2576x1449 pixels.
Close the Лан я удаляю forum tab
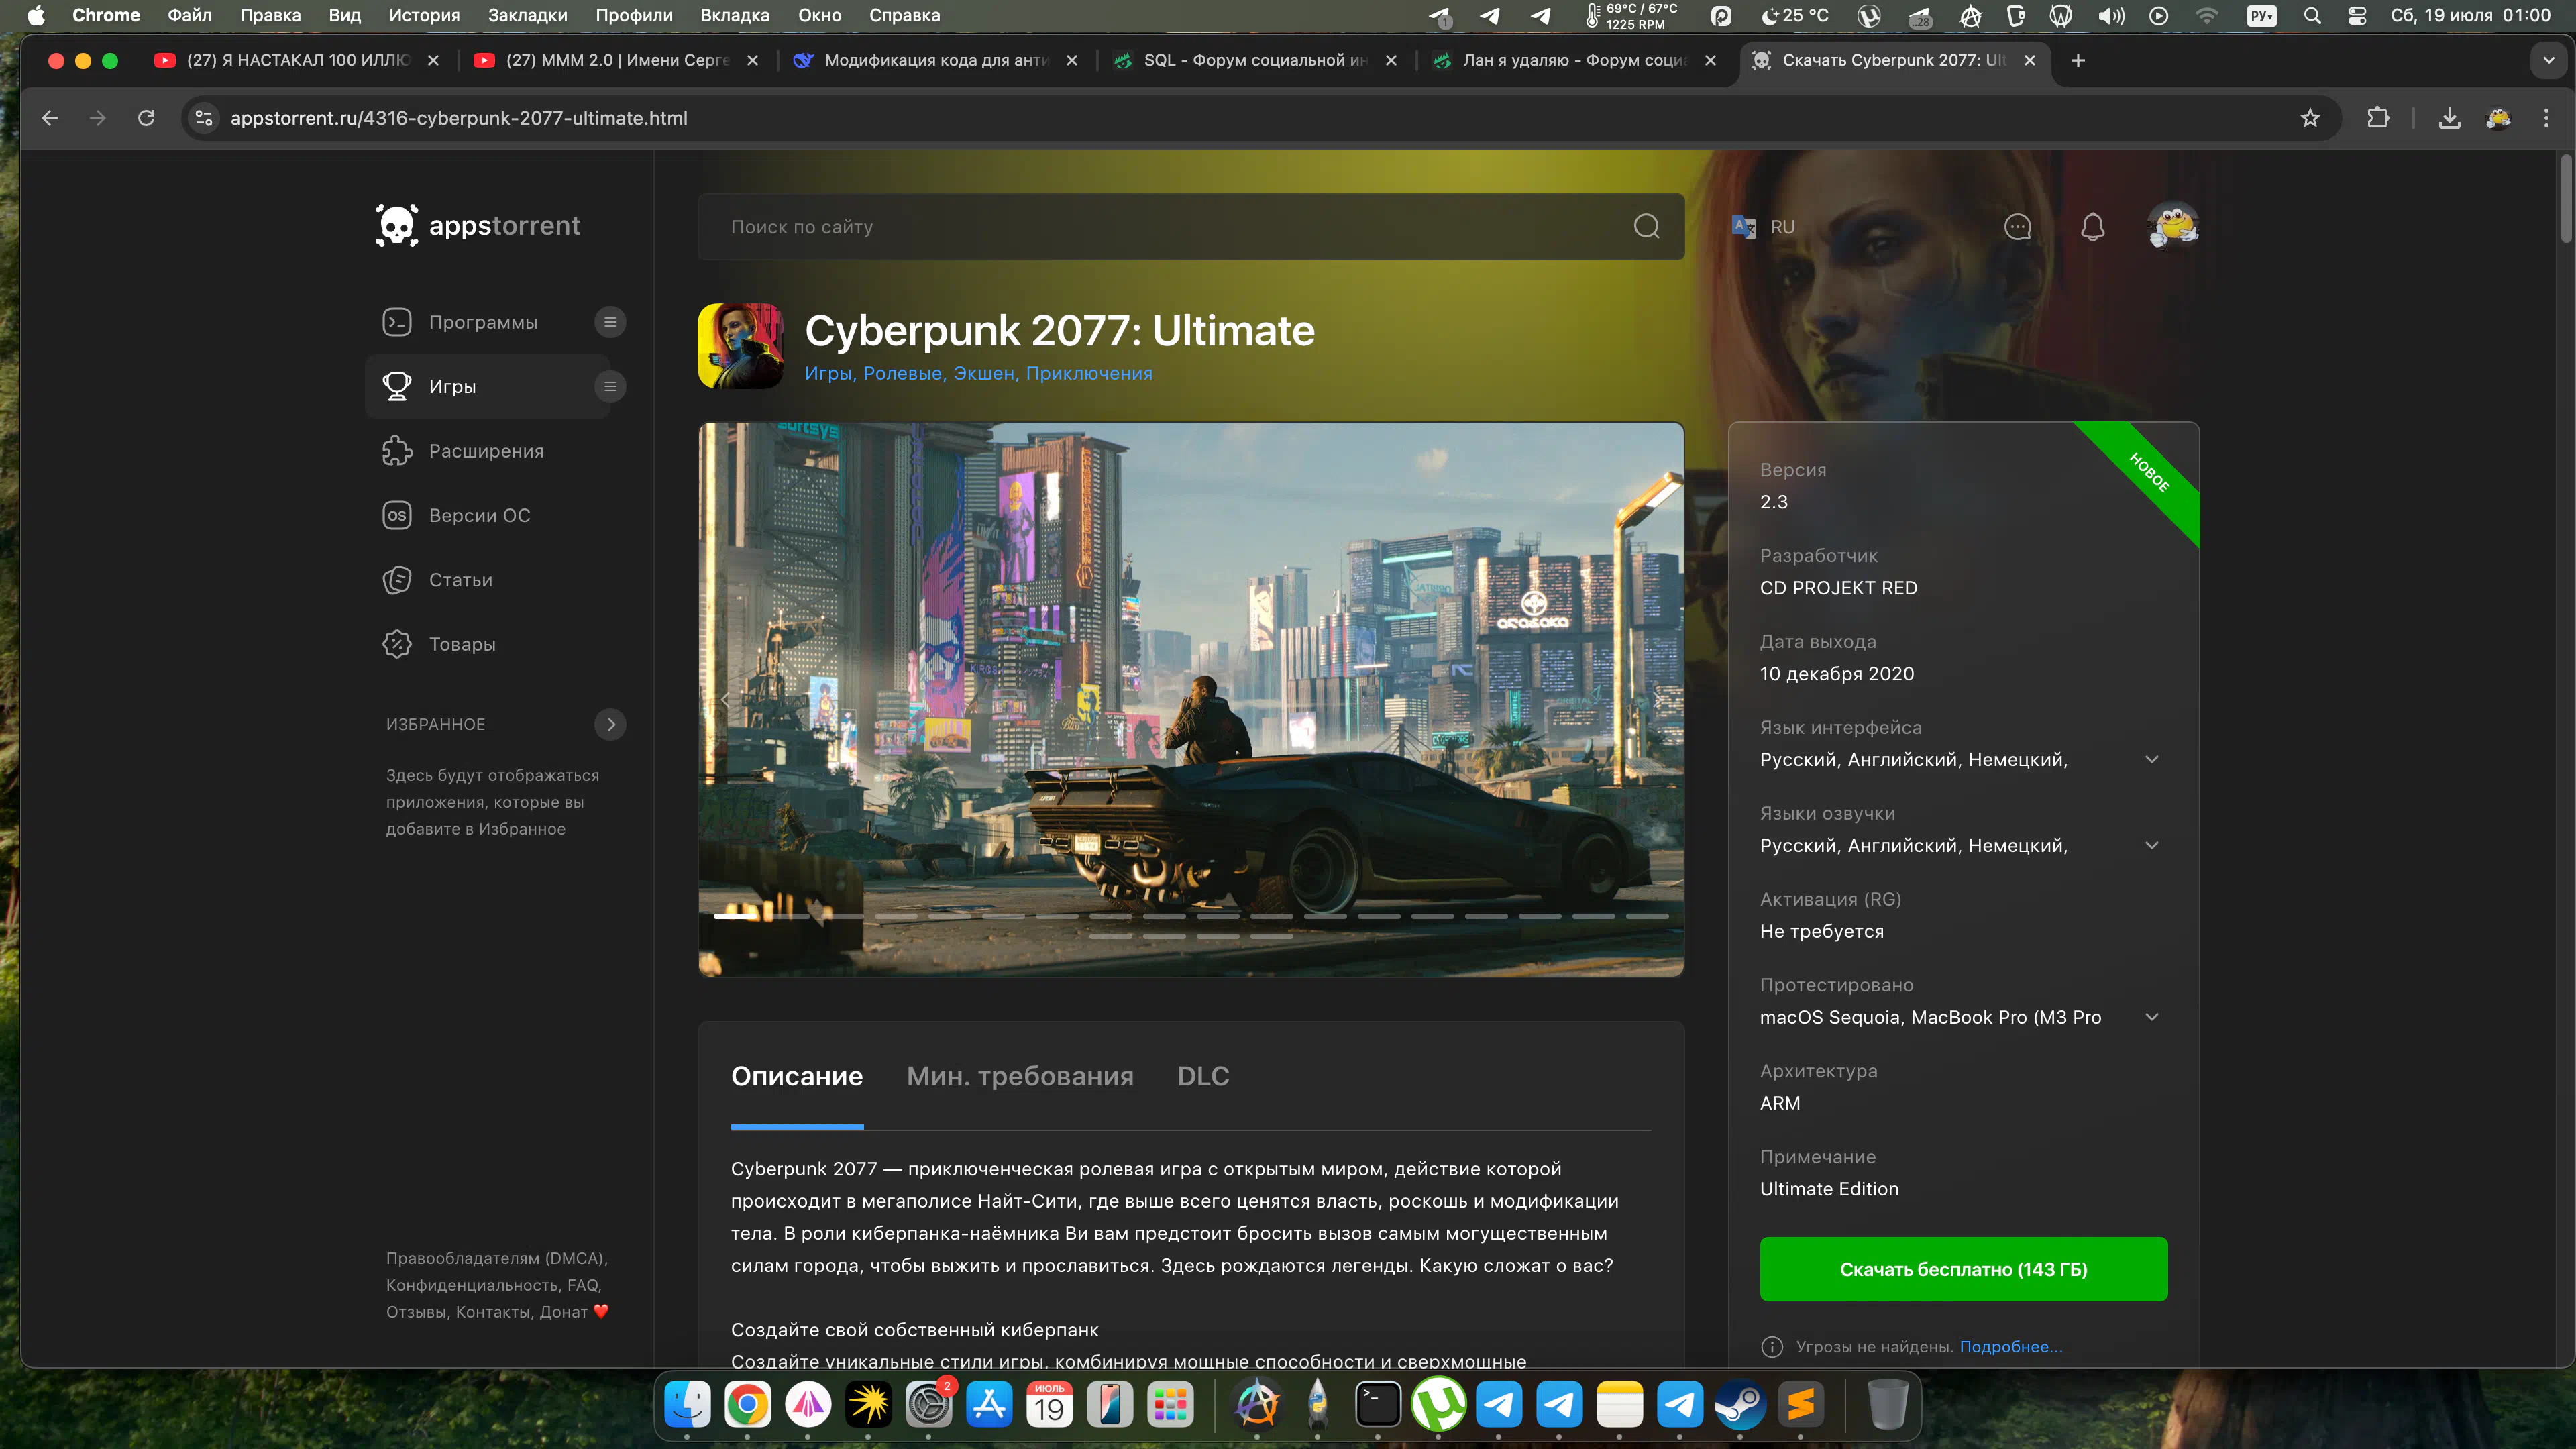(1711, 60)
